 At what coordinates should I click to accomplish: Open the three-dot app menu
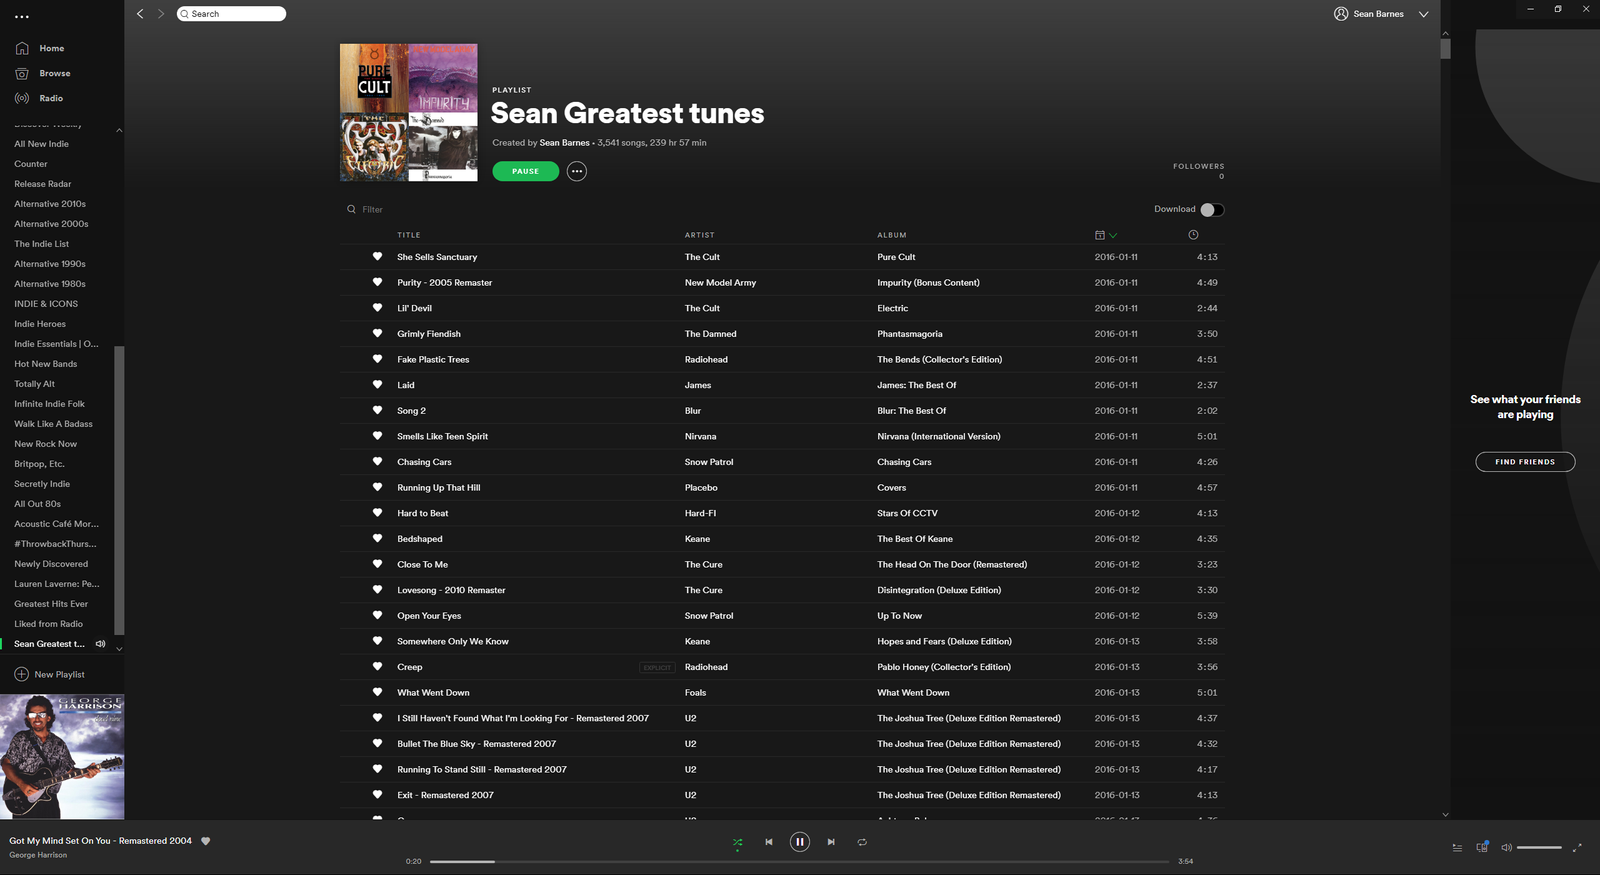[22, 17]
